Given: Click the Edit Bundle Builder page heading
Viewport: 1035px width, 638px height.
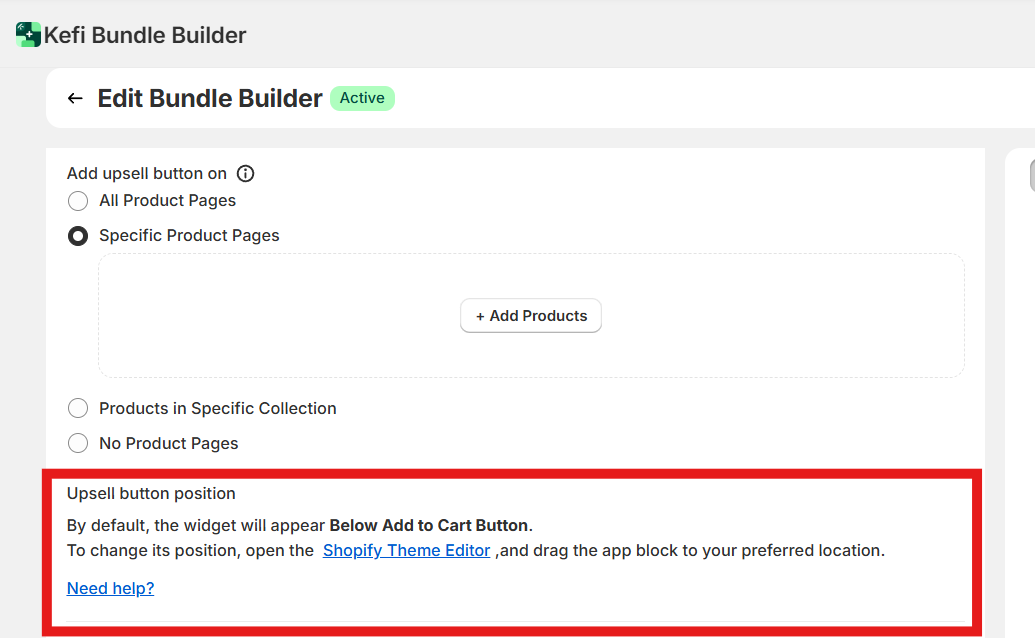Looking at the screenshot, I should point(210,98).
